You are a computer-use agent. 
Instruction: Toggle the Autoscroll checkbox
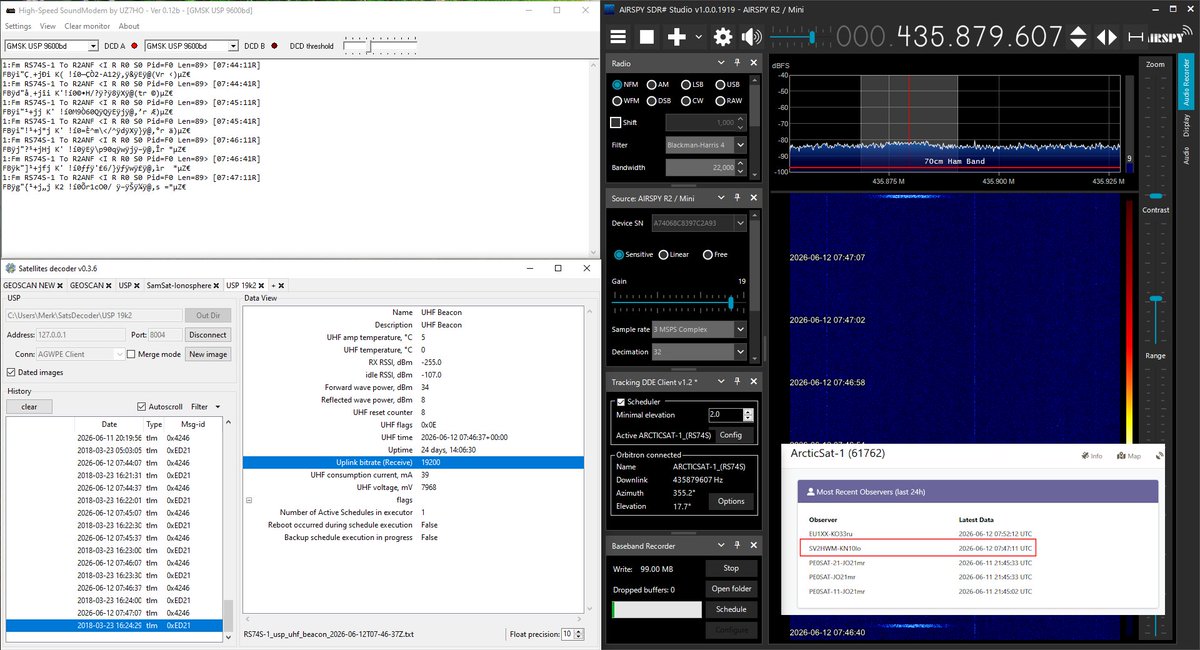click(x=141, y=407)
